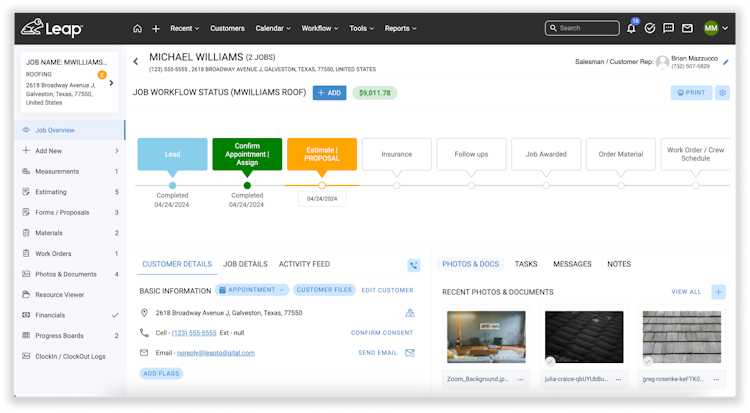Image resolution: width=750 pixels, height=413 pixels.
Task: Switch to the Tasks tab
Action: pos(526,264)
